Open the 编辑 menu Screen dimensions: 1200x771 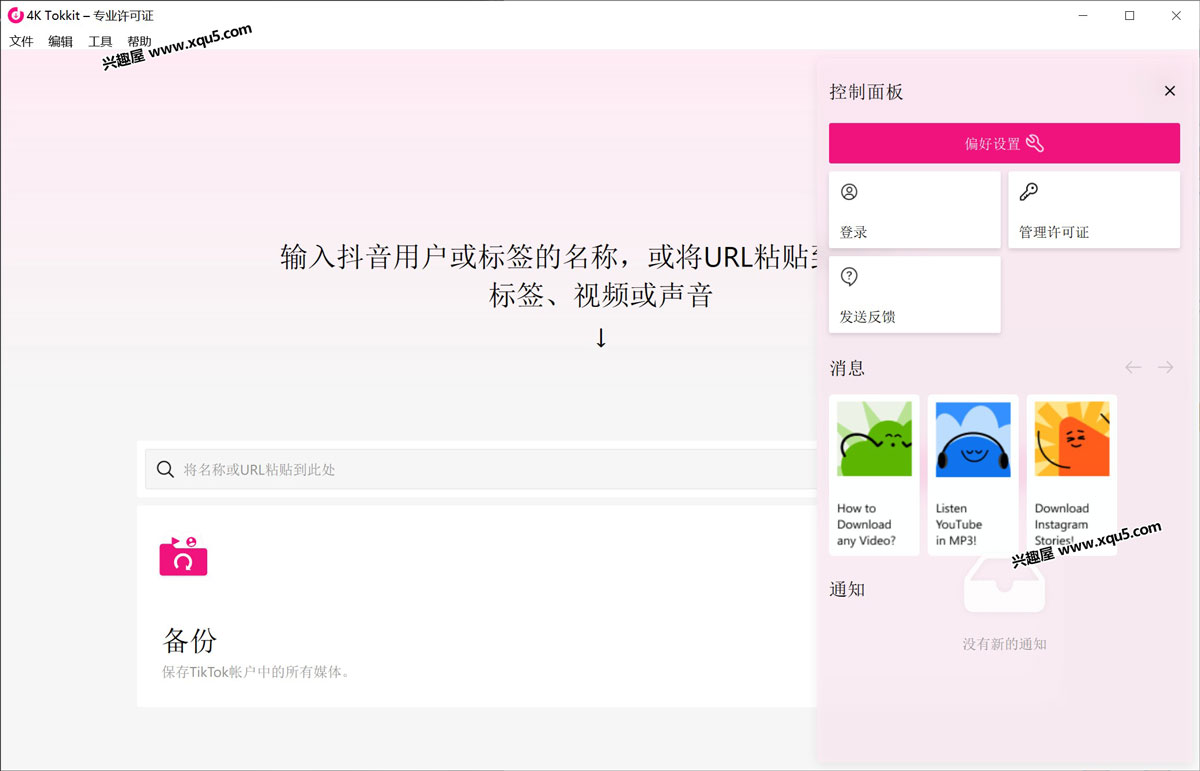60,41
